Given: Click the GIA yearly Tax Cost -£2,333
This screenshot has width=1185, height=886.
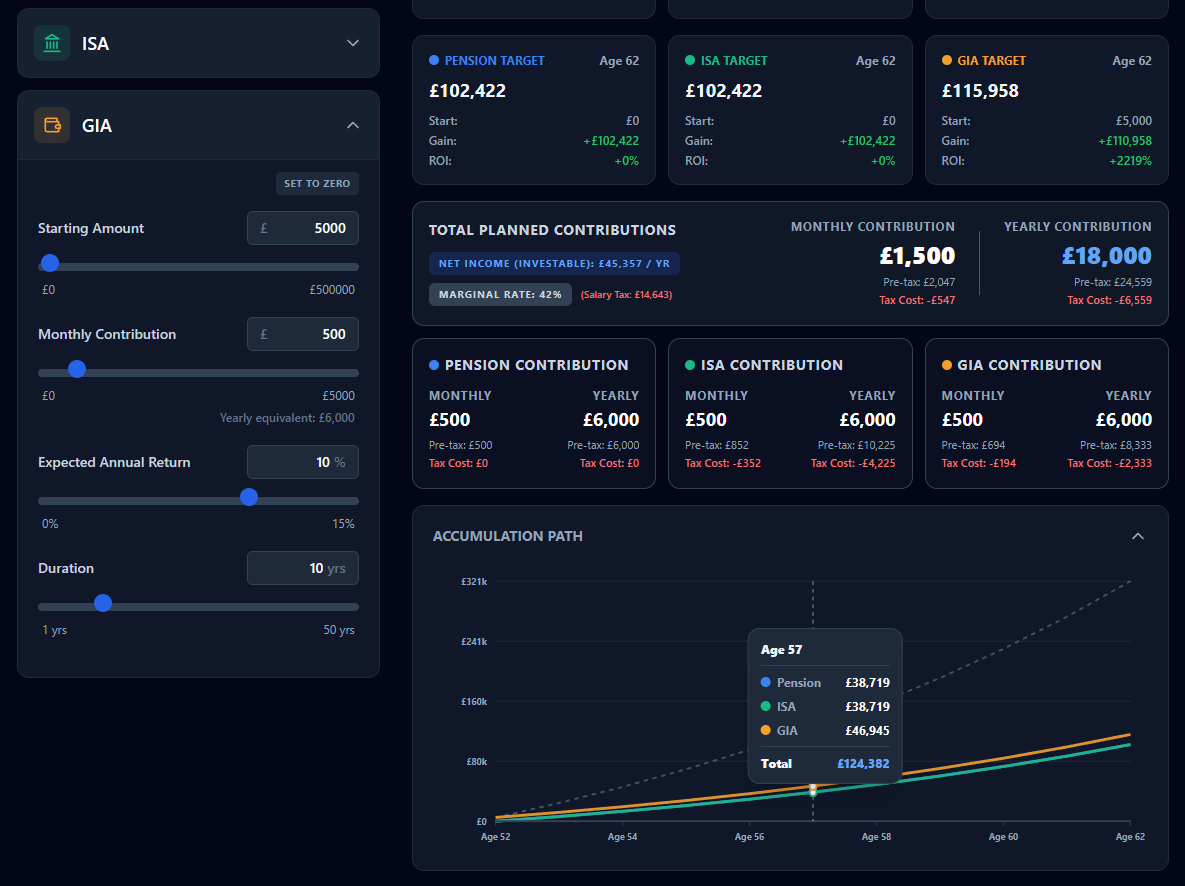Looking at the screenshot, I should (x=1109, y=463).
